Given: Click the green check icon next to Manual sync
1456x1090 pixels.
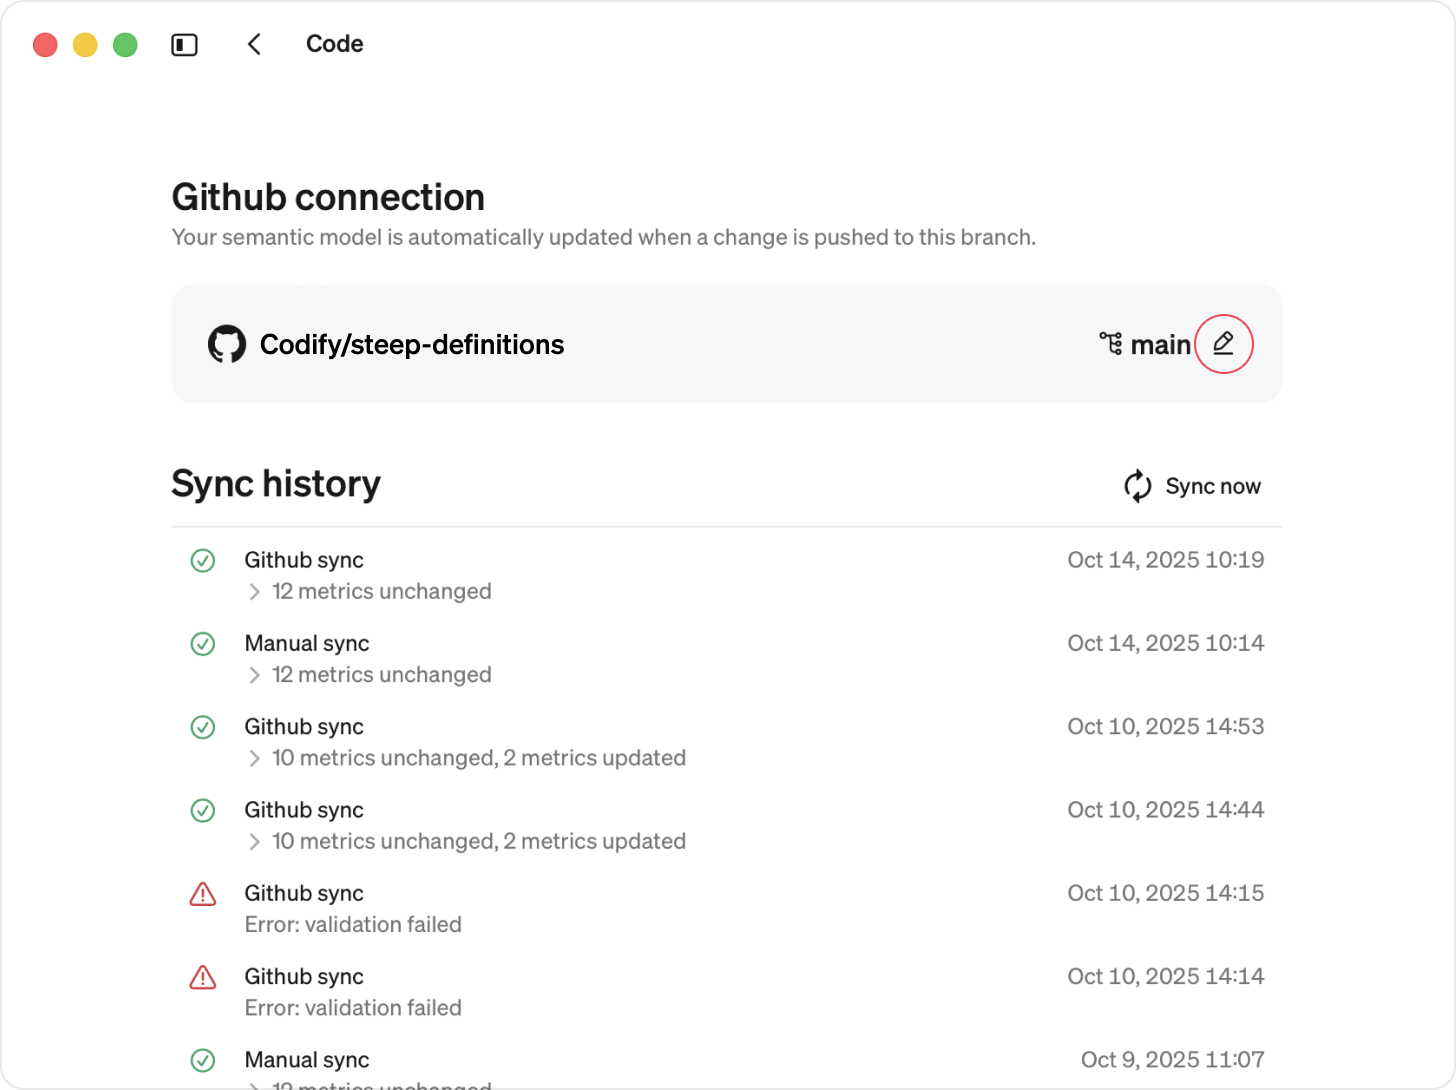Looking at the screenshot, I should click(x=202, y=644).
